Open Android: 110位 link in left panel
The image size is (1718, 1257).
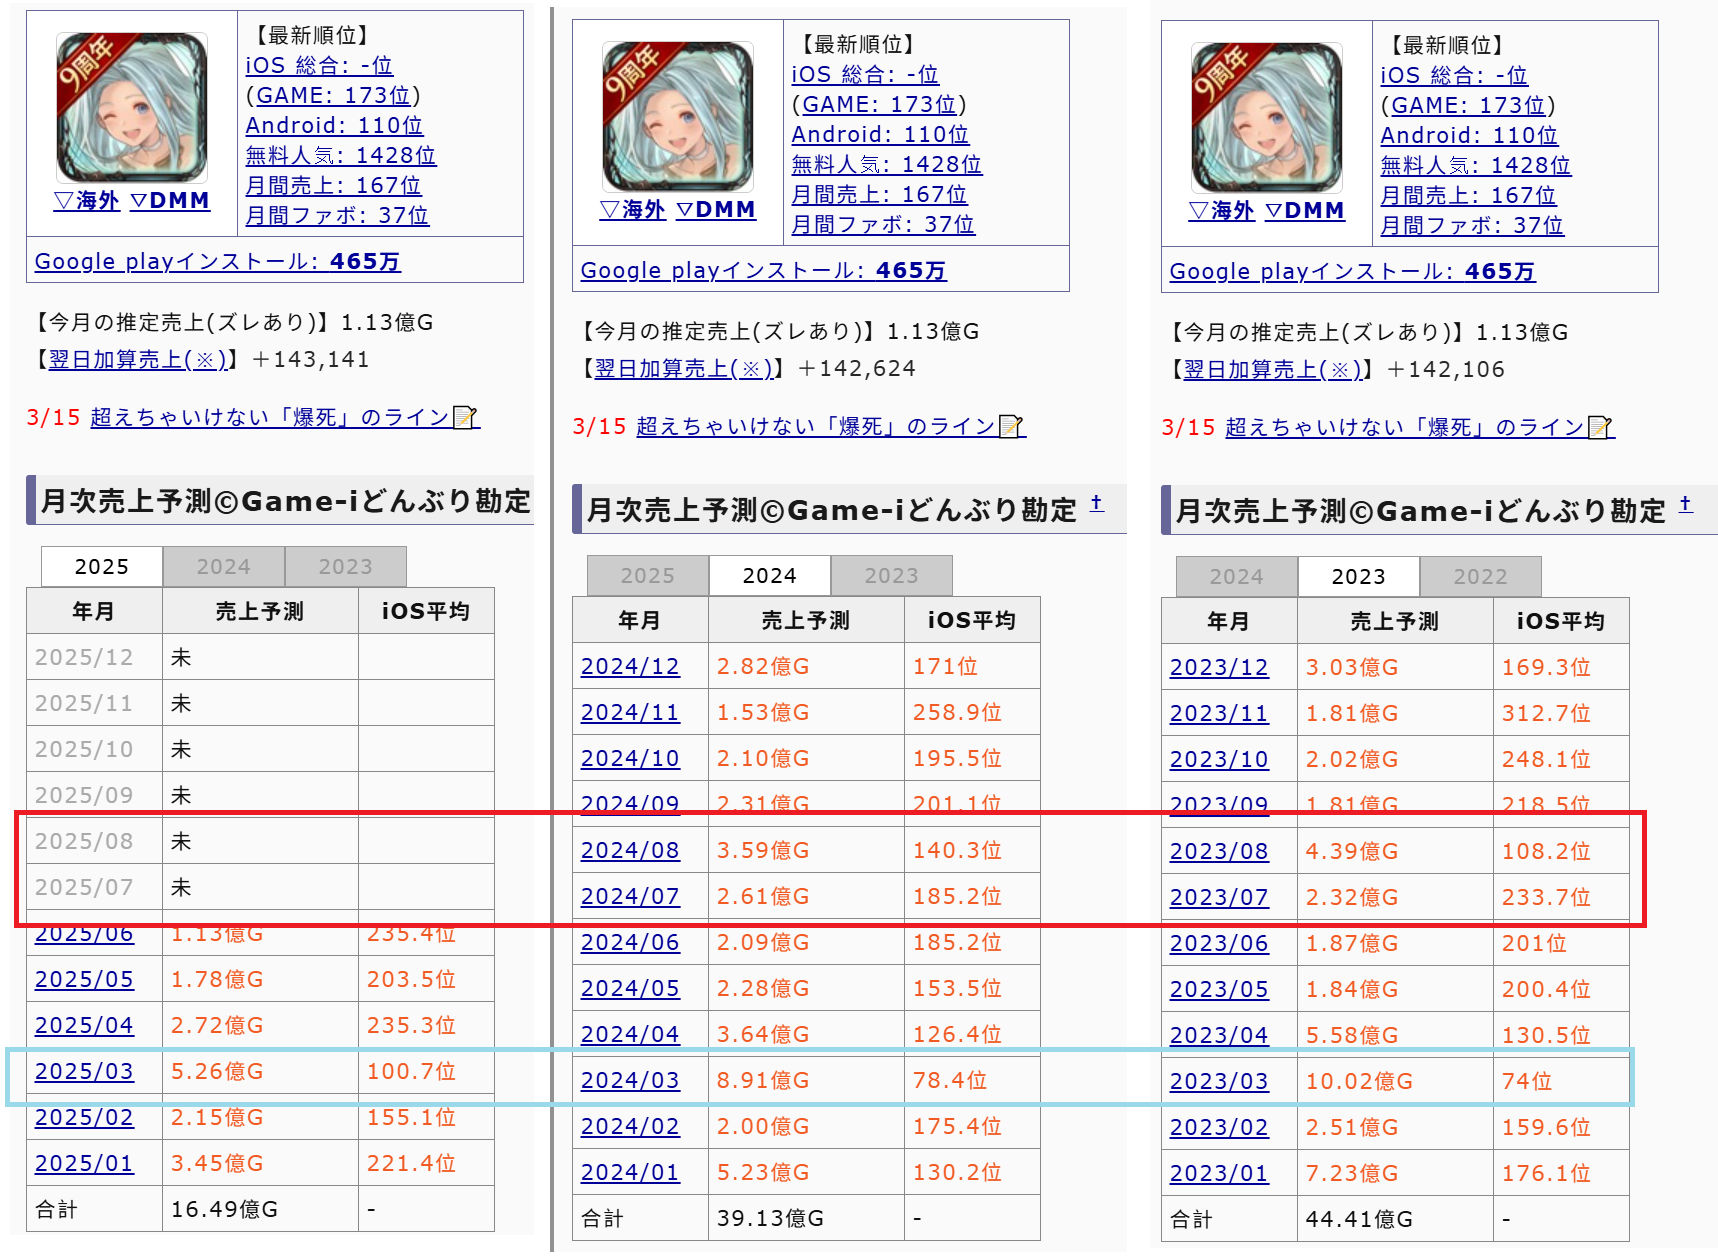(334, 125)
